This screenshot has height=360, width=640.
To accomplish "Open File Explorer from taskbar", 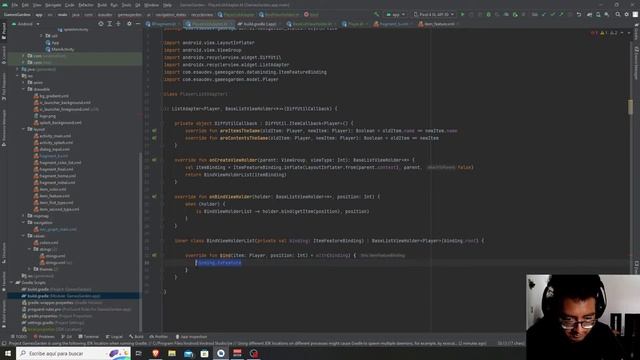I will 172,353.
